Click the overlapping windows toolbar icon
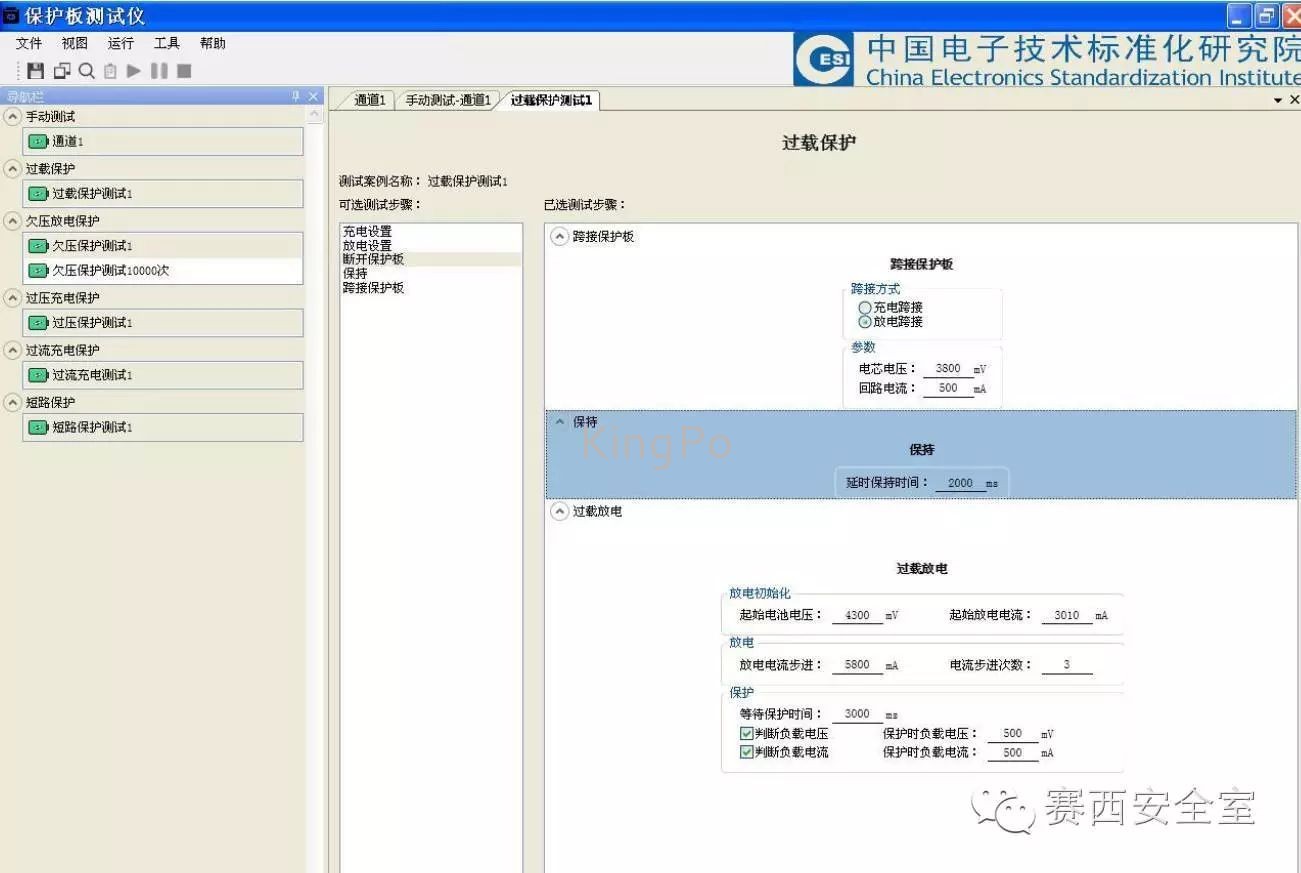 62,71
